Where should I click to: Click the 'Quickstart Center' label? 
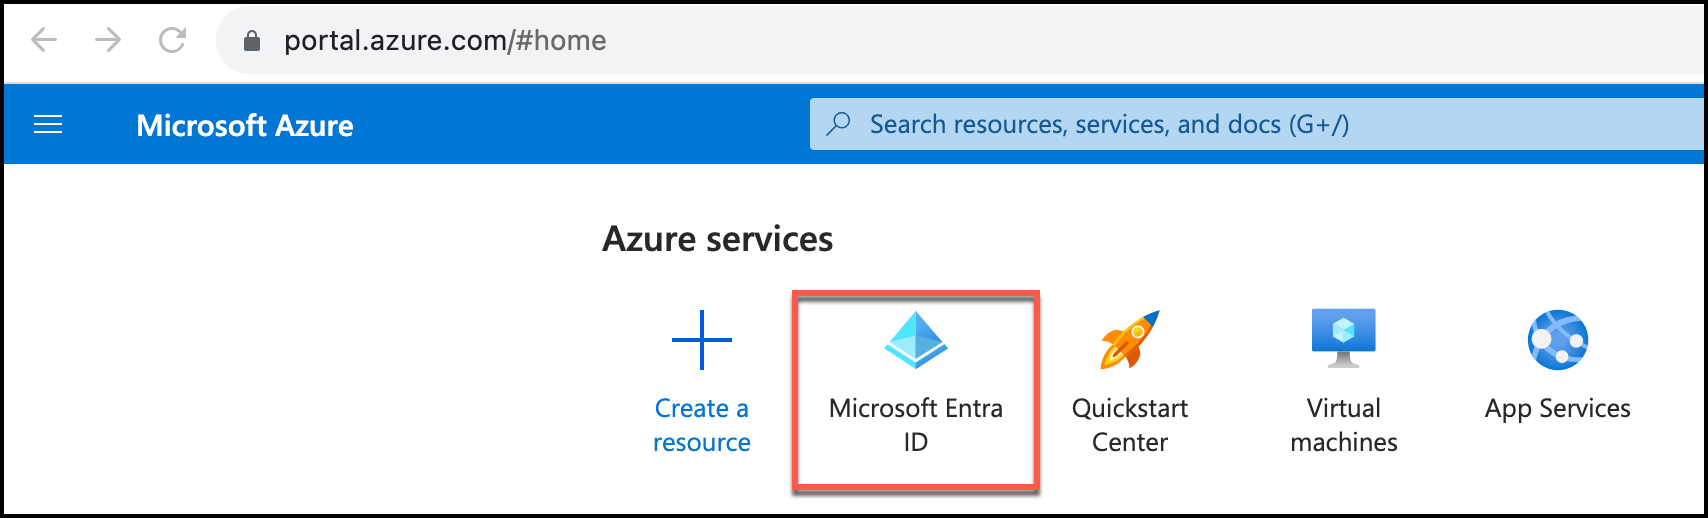(1130, 425)
